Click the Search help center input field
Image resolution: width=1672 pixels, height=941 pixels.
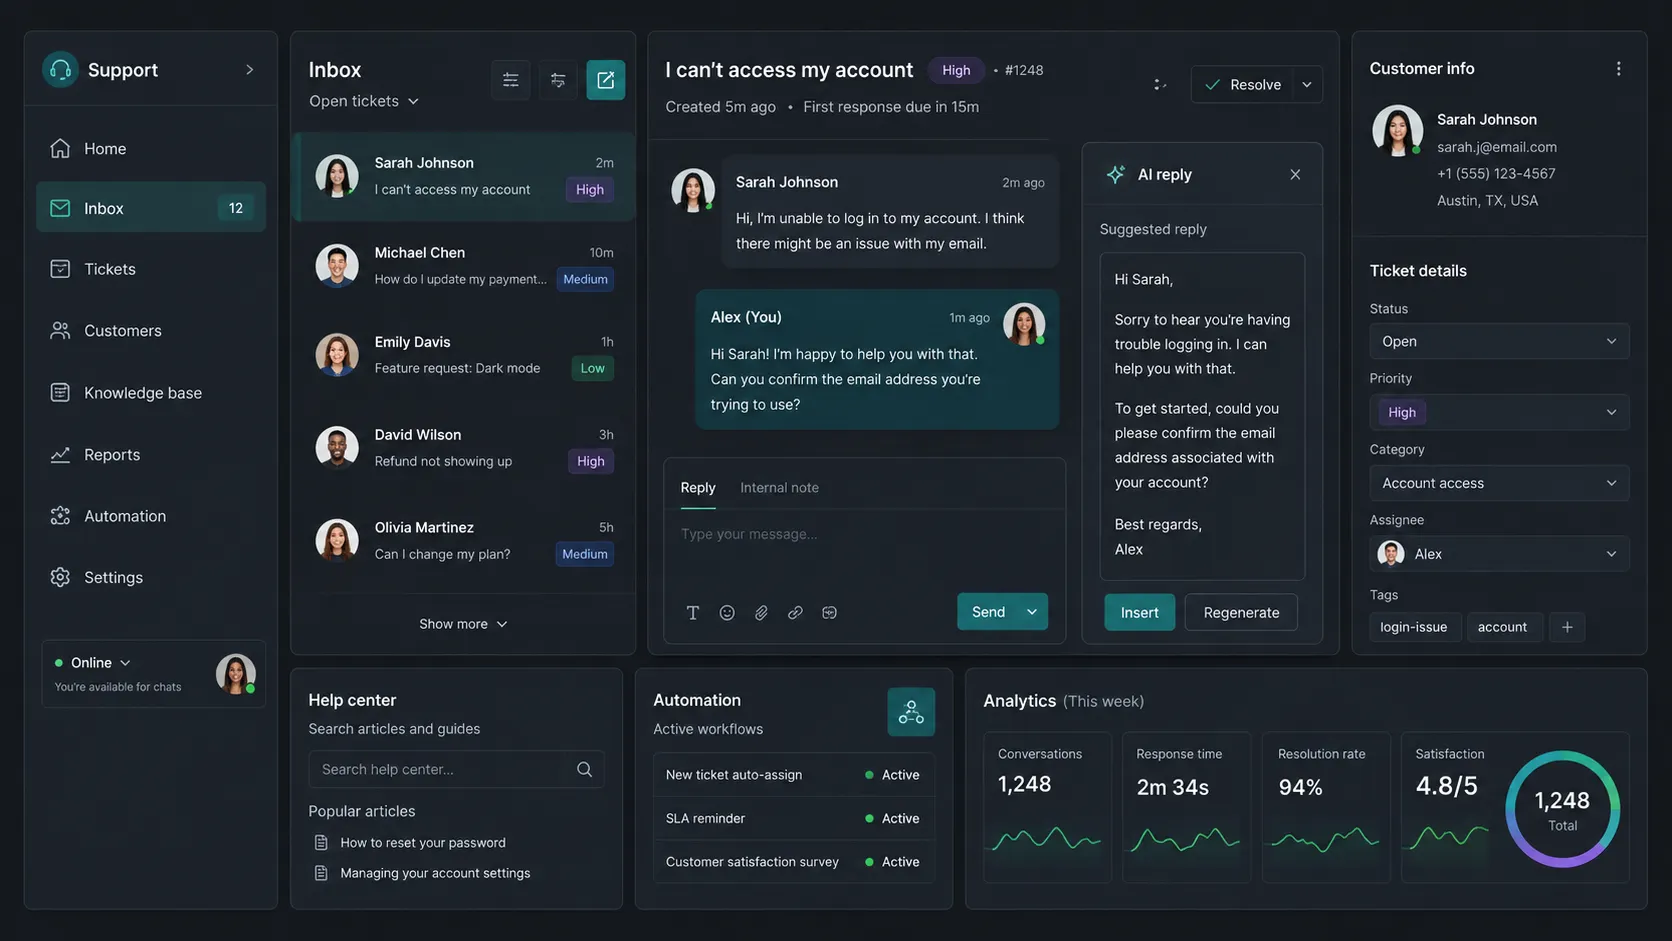(456, 769)
